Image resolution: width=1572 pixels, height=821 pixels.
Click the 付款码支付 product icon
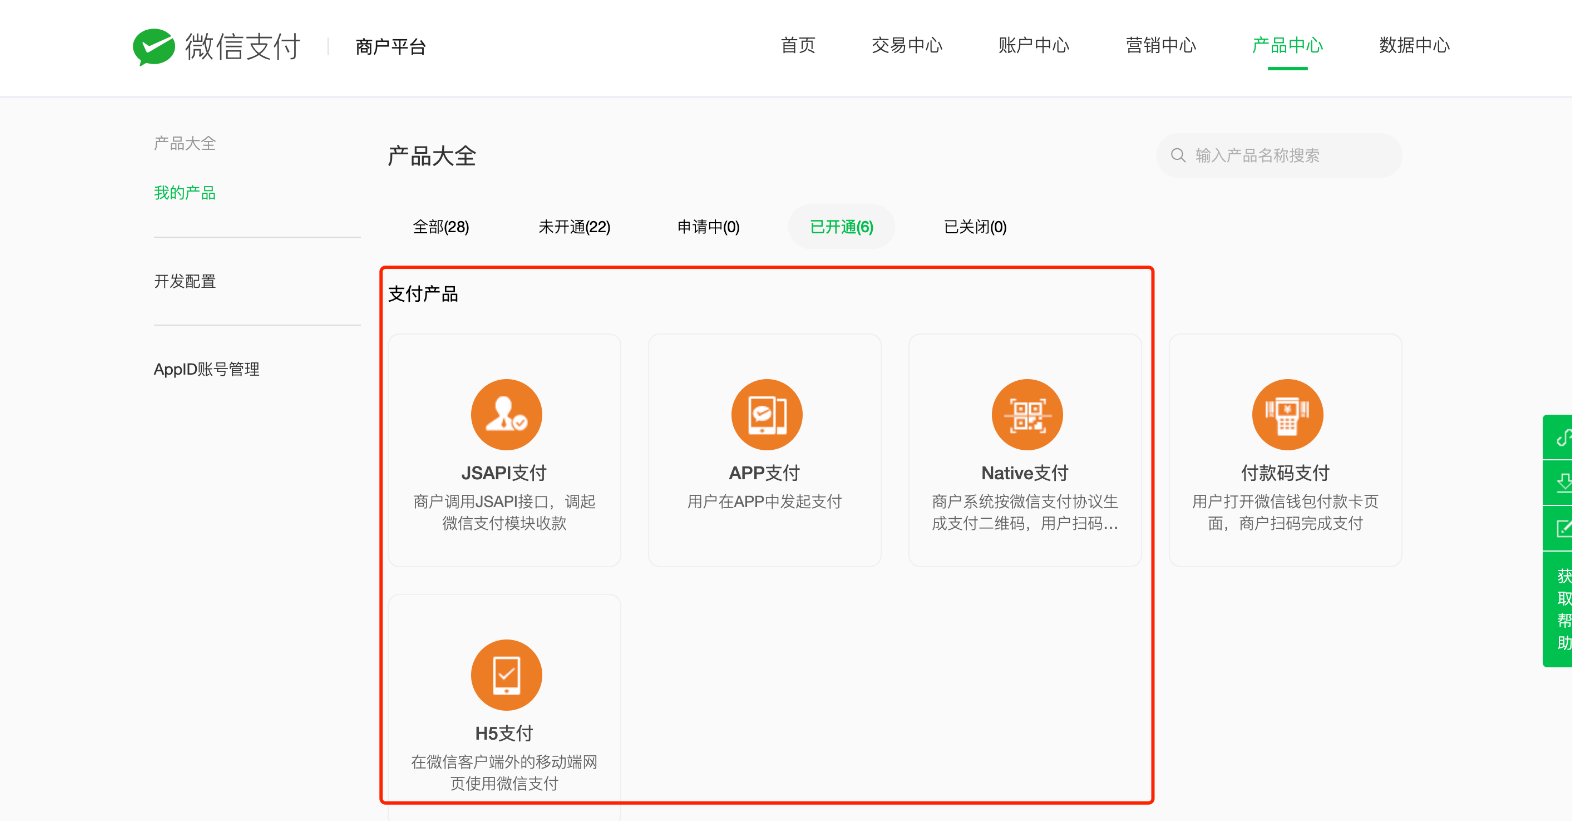pyautogui.click(x=1287, y=415)
